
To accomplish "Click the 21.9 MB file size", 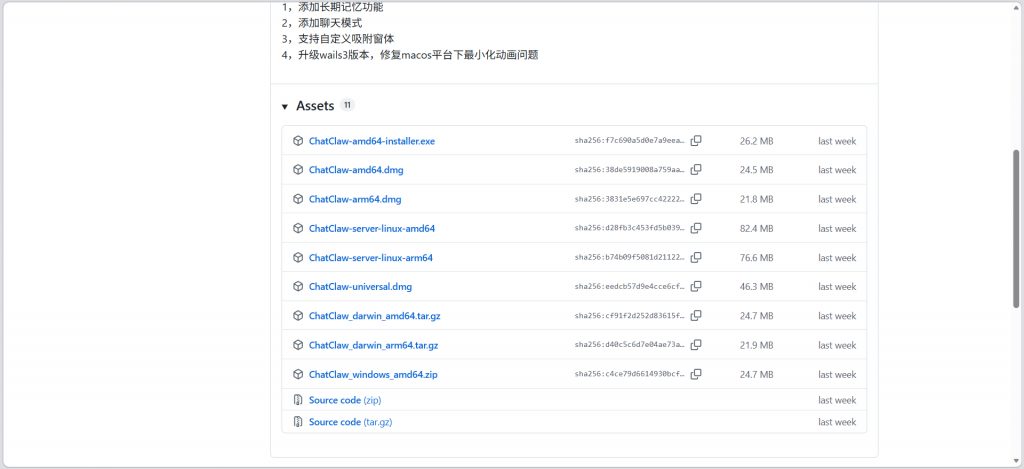I will tap(756, 346).
